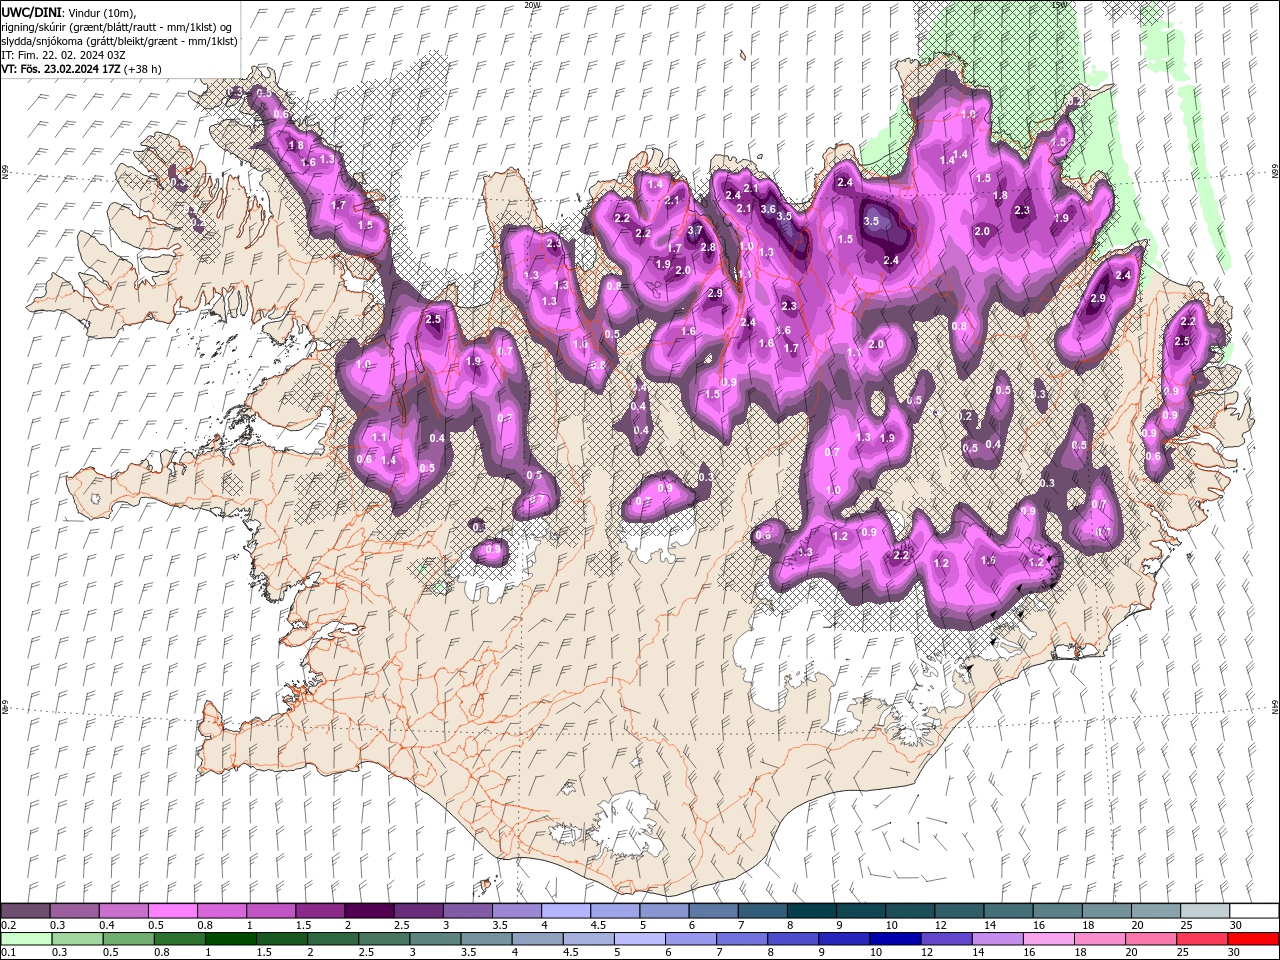Select upper legend swatch between 12 and 14
1280x960 pixels.
point(959,910)
